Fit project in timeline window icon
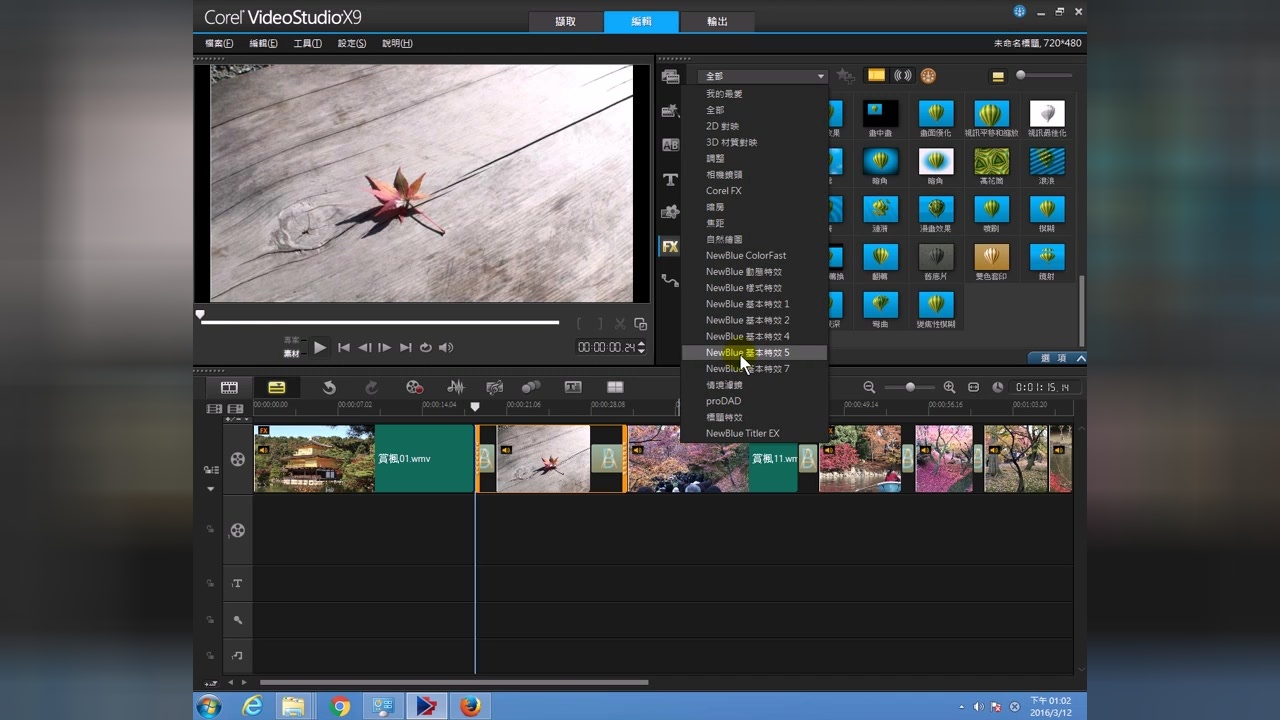The height and width of the screenshot is (720, 1280). pos(974,387)
